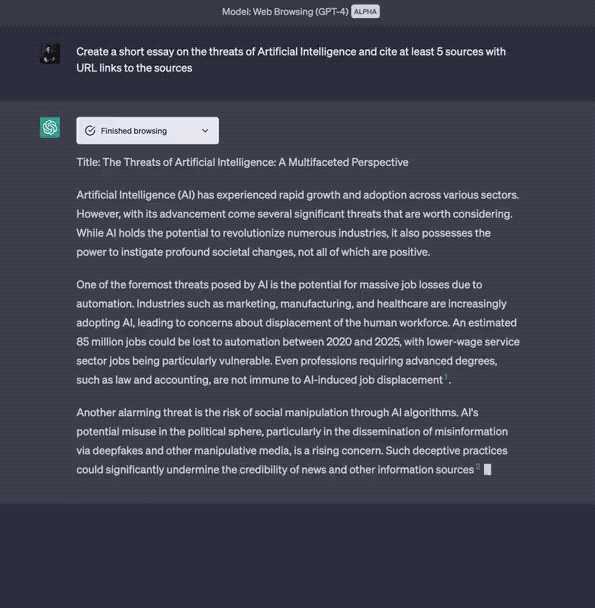Expand the Finished browsing chevron arrow
595x608 pixels.
pyautogui.click(x=205, y=131)
